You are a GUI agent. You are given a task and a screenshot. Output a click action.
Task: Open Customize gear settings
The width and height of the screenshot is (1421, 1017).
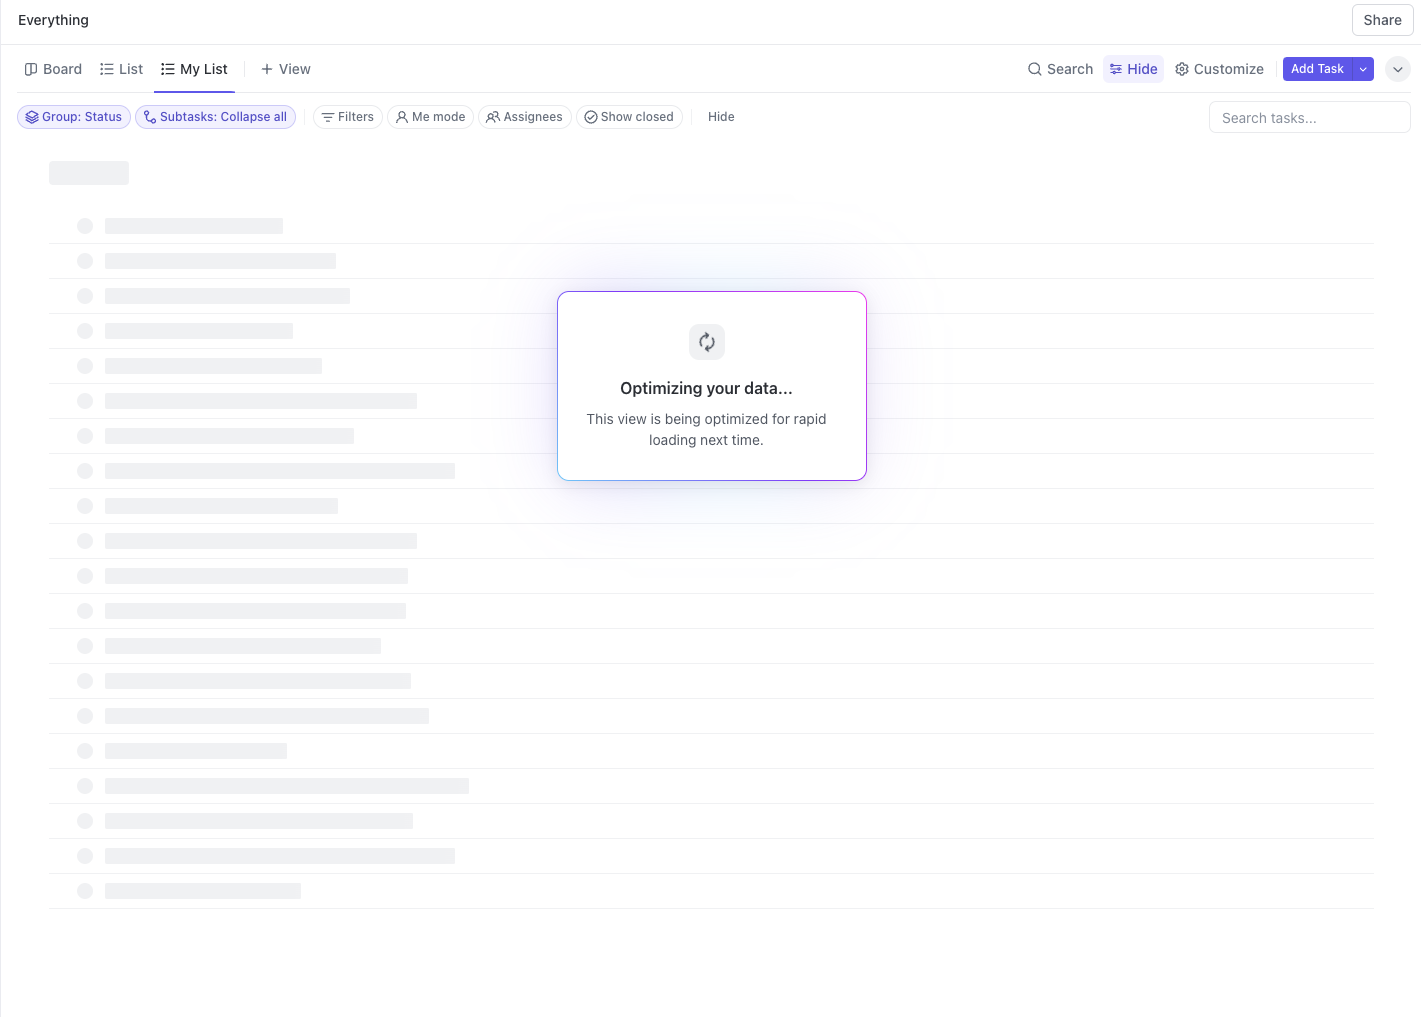click(x=1219, y=69)
